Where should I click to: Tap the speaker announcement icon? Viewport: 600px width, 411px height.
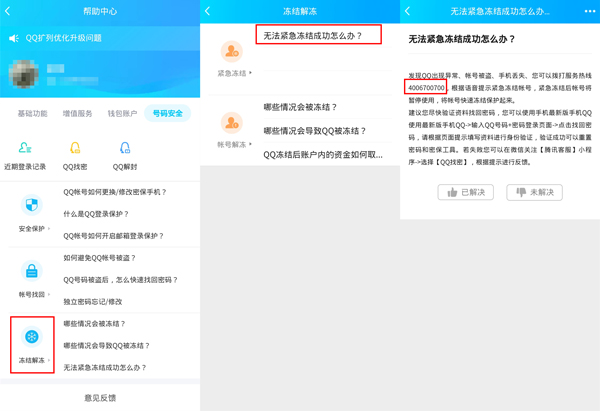pyautogui.click(x=14, y=38)
